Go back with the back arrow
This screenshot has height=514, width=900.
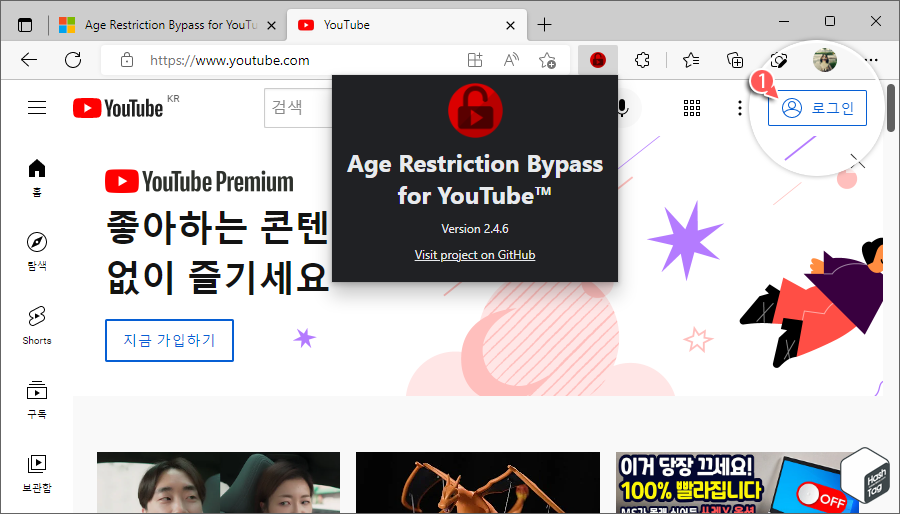(x=29, y=60)
